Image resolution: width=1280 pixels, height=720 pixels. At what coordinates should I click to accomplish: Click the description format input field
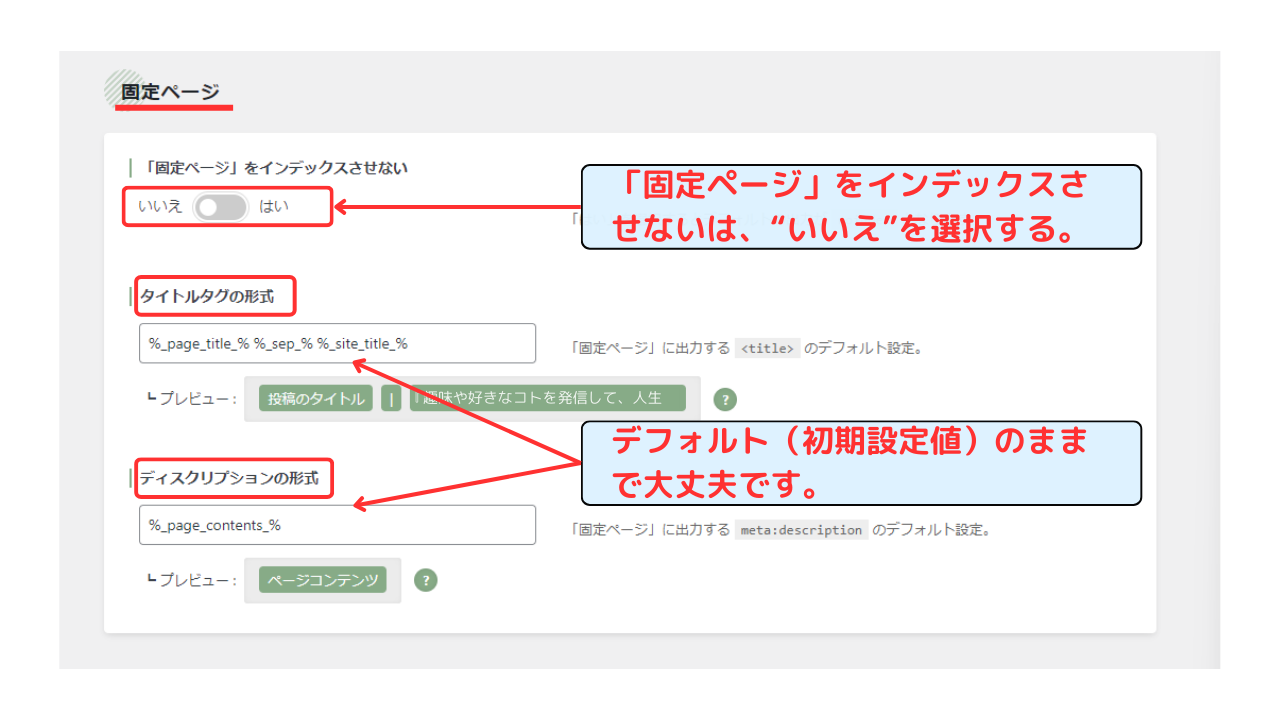point(337,525)
